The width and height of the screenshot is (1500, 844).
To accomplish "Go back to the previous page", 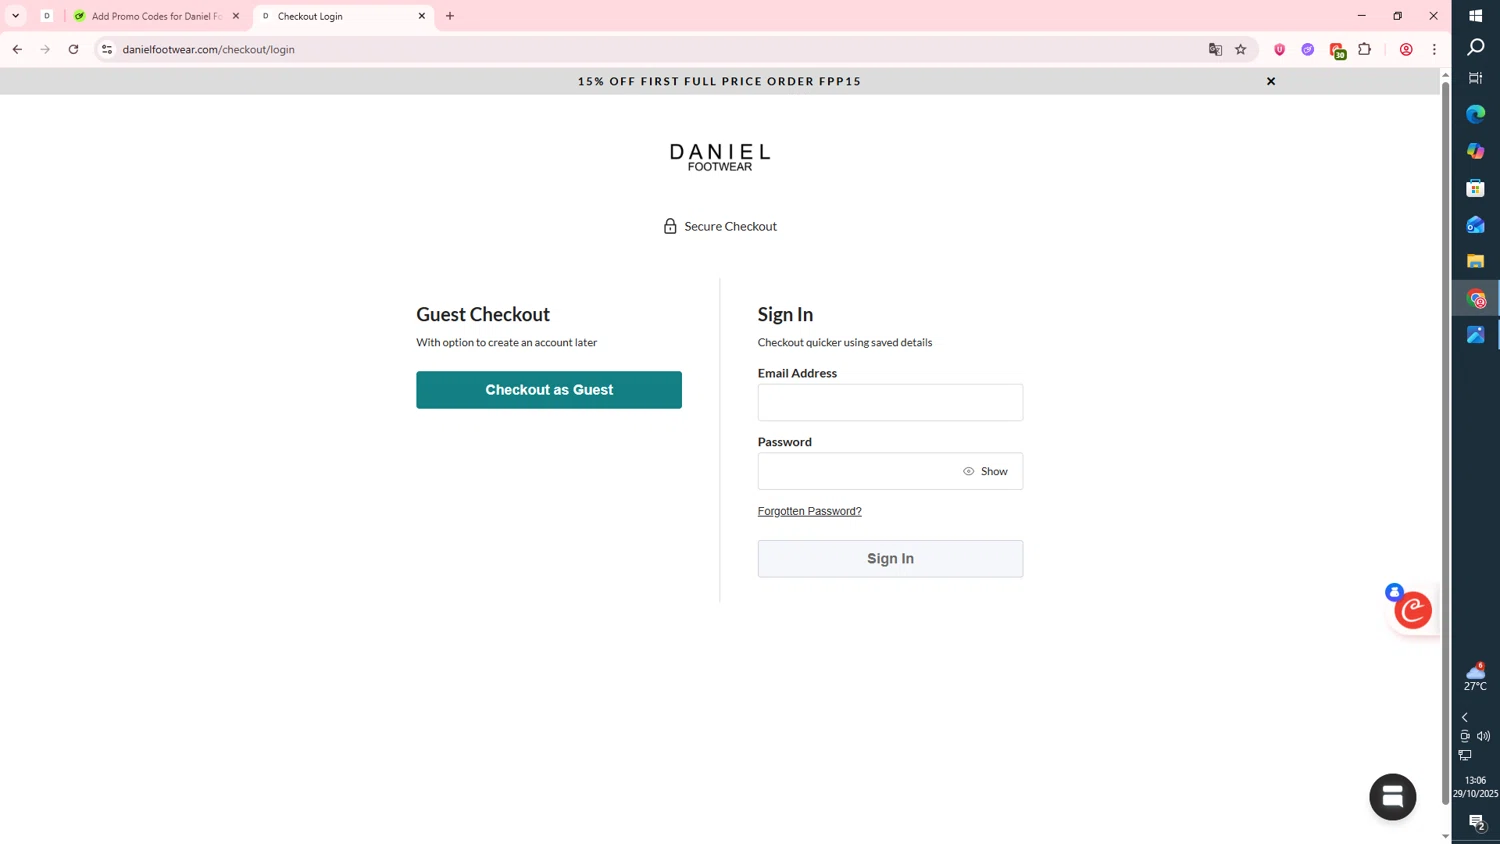I will 17,49.
